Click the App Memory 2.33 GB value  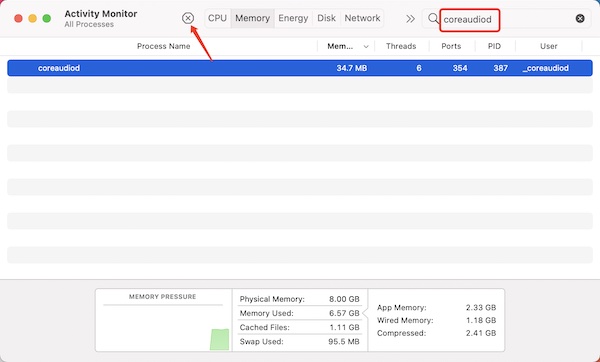481,307
